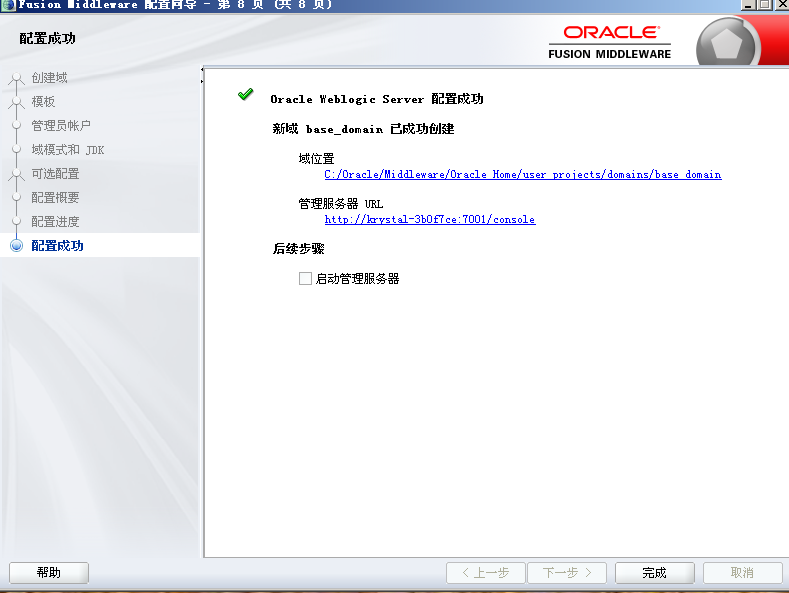Select the 域模式和 JDK step
This screenshot has height=593, width=789.
[68, 150]
